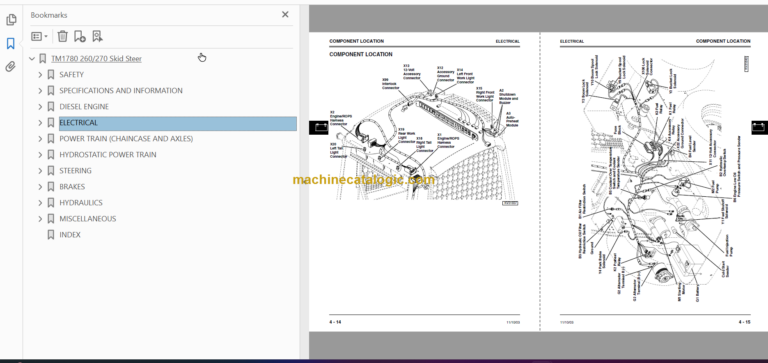Click the battery tab icon on page 4-14
The image size is (768, 363).
pyautogui.click(x=318, y=128)
